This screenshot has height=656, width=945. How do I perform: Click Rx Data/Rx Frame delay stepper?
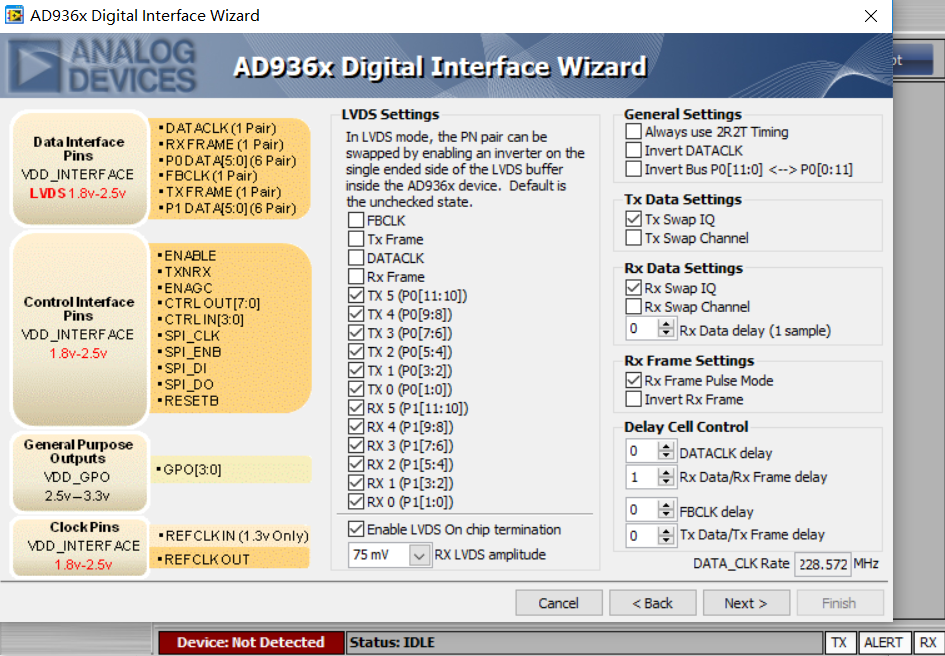pos(666,477)
